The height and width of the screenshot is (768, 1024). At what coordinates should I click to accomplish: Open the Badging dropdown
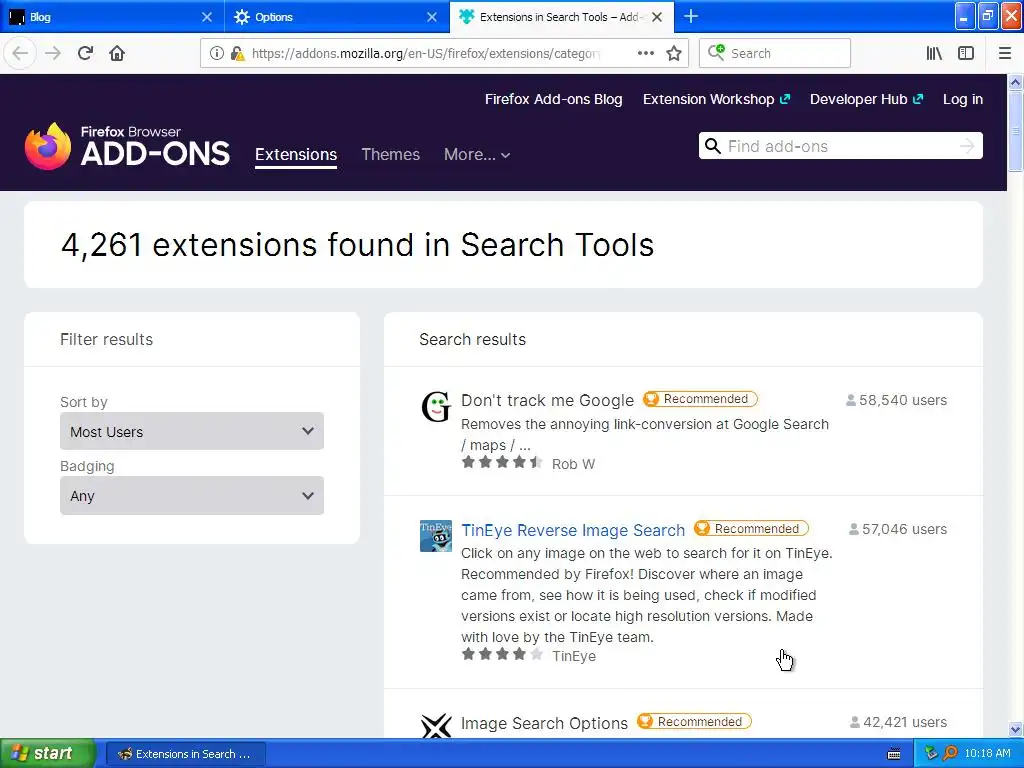point(192,495)
